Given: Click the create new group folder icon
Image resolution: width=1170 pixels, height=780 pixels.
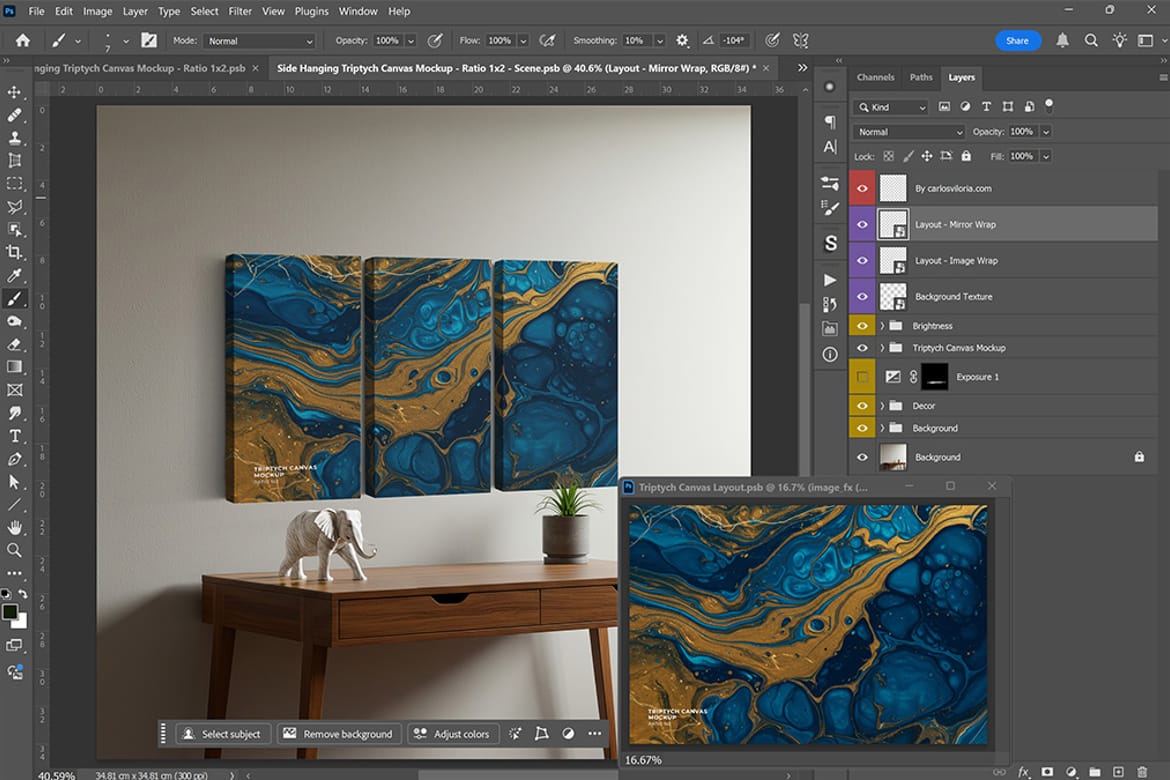Looking at the screenshot, I should click(x=1095, y=772).
